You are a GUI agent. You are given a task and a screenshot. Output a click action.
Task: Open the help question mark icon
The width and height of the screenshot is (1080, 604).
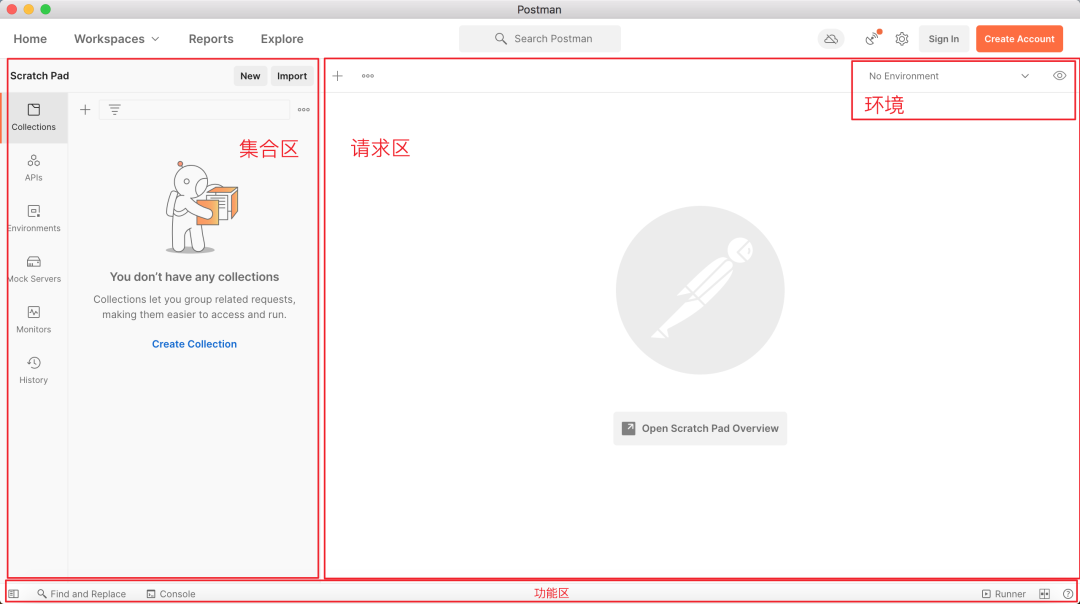1068,594
